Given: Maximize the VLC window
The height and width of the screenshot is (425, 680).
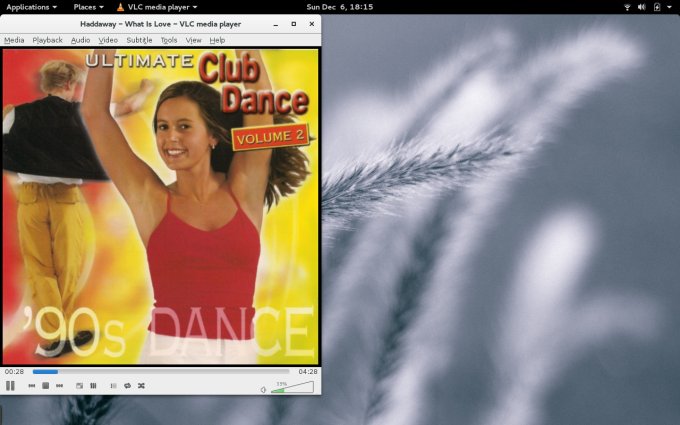Looking at the screenshot, I should pos(294,24).
